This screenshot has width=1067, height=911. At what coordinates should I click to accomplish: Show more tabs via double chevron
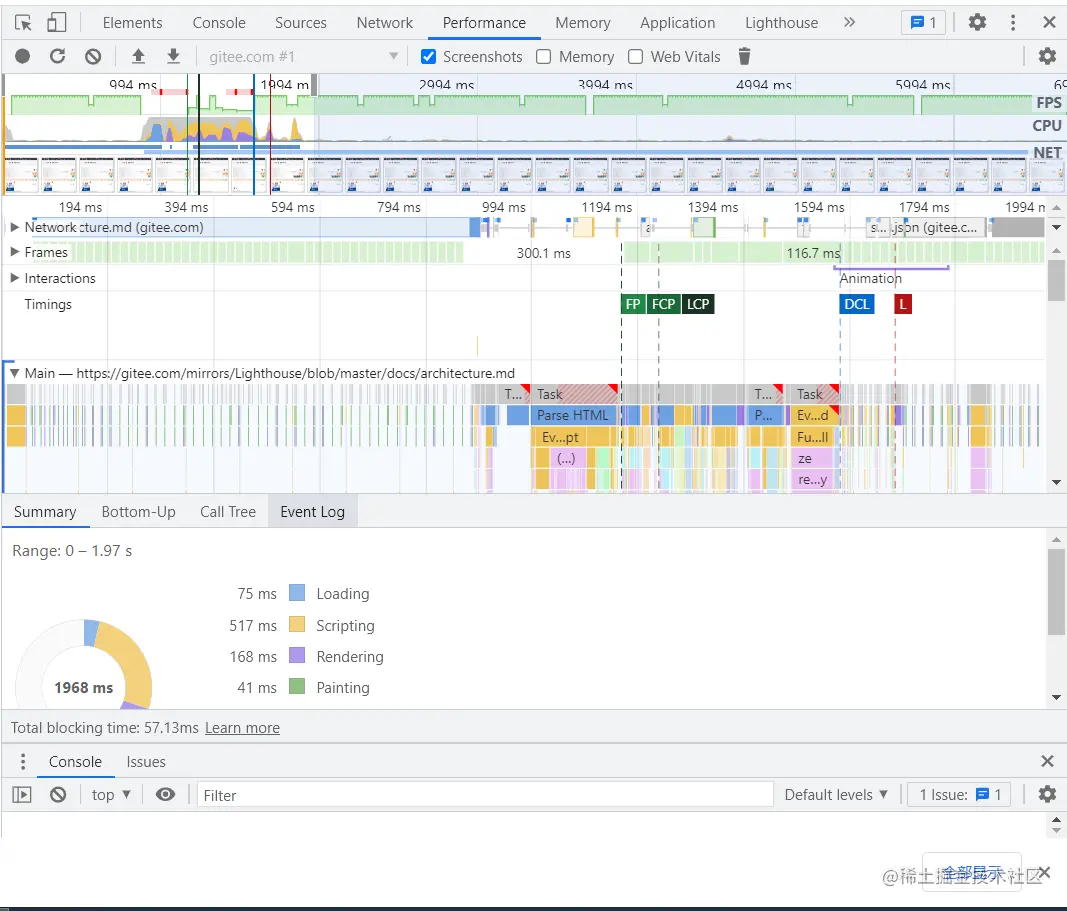[849, 22]
